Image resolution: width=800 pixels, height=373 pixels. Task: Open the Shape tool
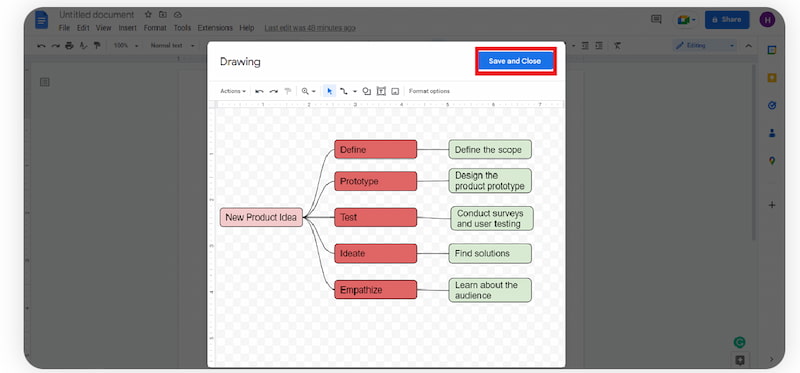pos(366,91)
